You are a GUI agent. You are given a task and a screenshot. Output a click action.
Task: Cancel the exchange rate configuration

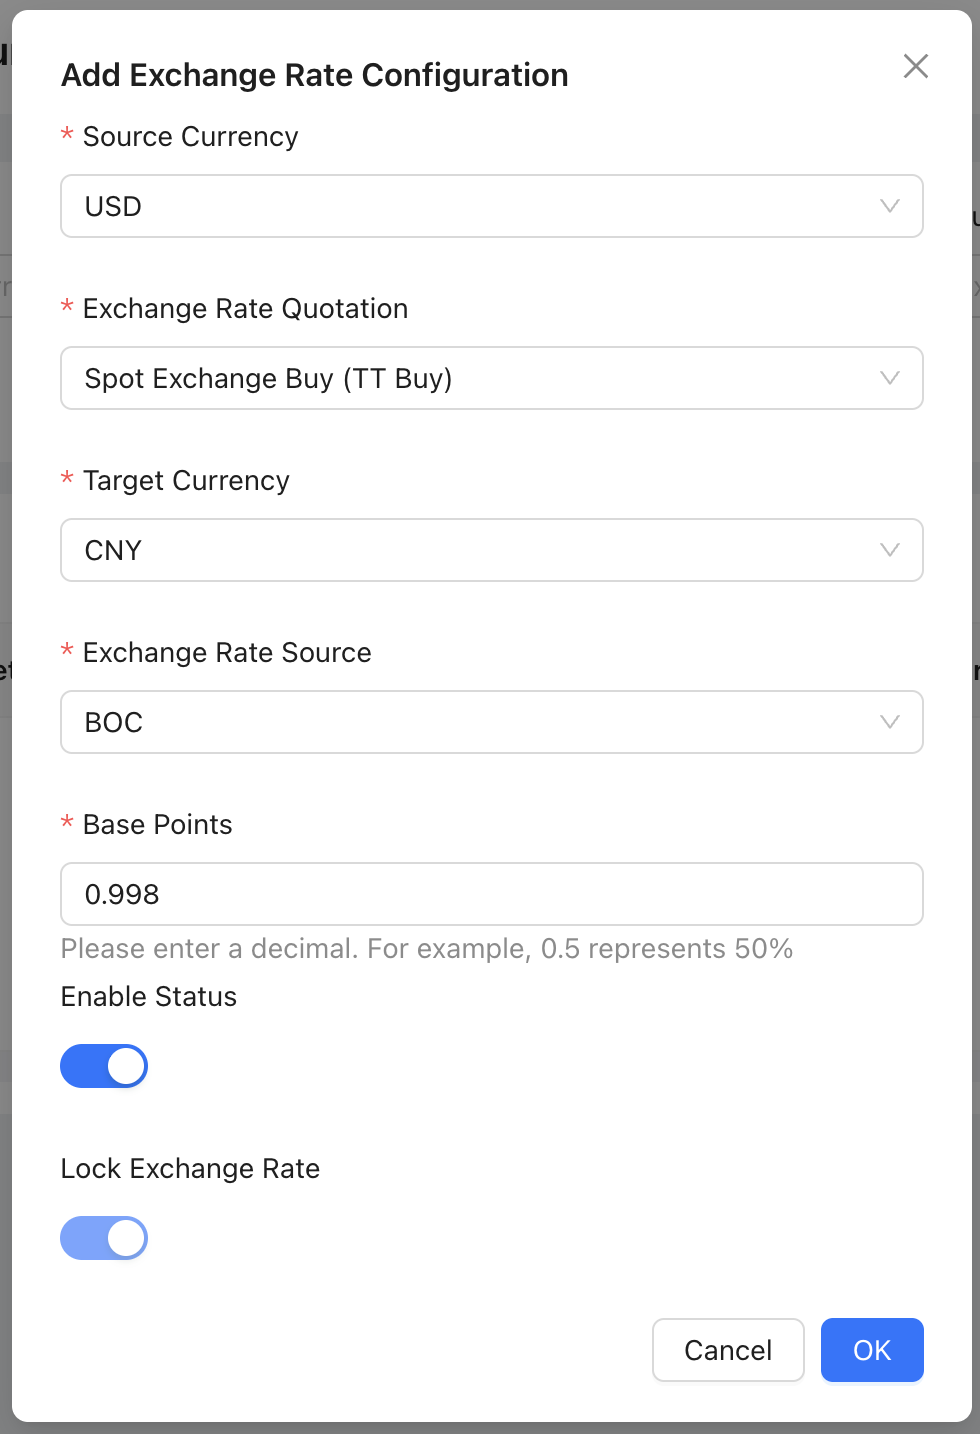[x=728, y=1350]
